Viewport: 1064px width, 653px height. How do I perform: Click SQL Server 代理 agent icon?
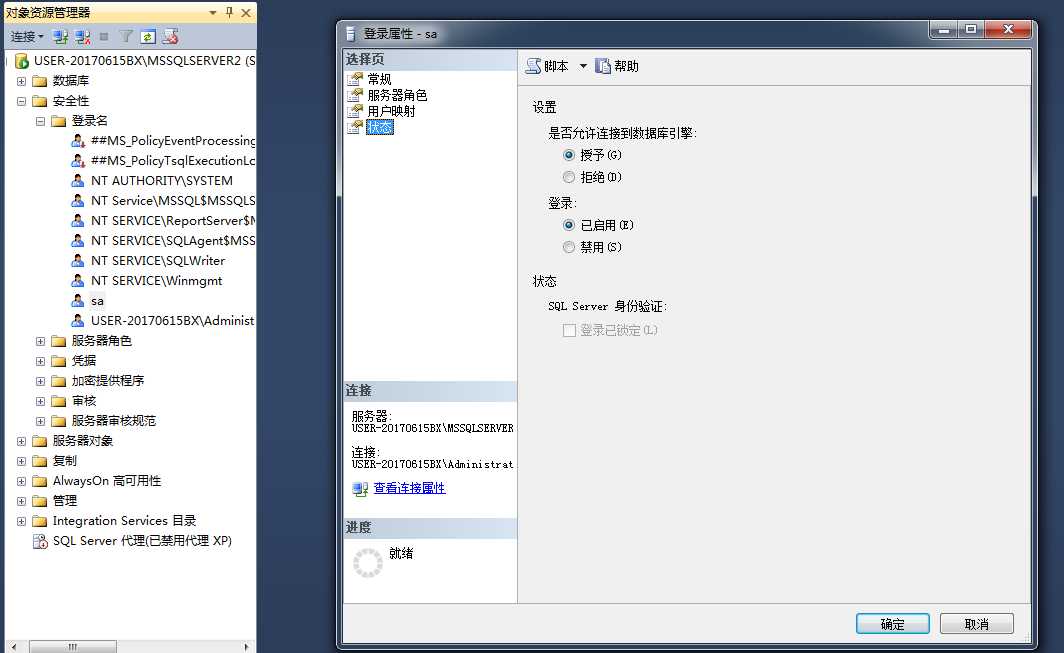[40, 541]
